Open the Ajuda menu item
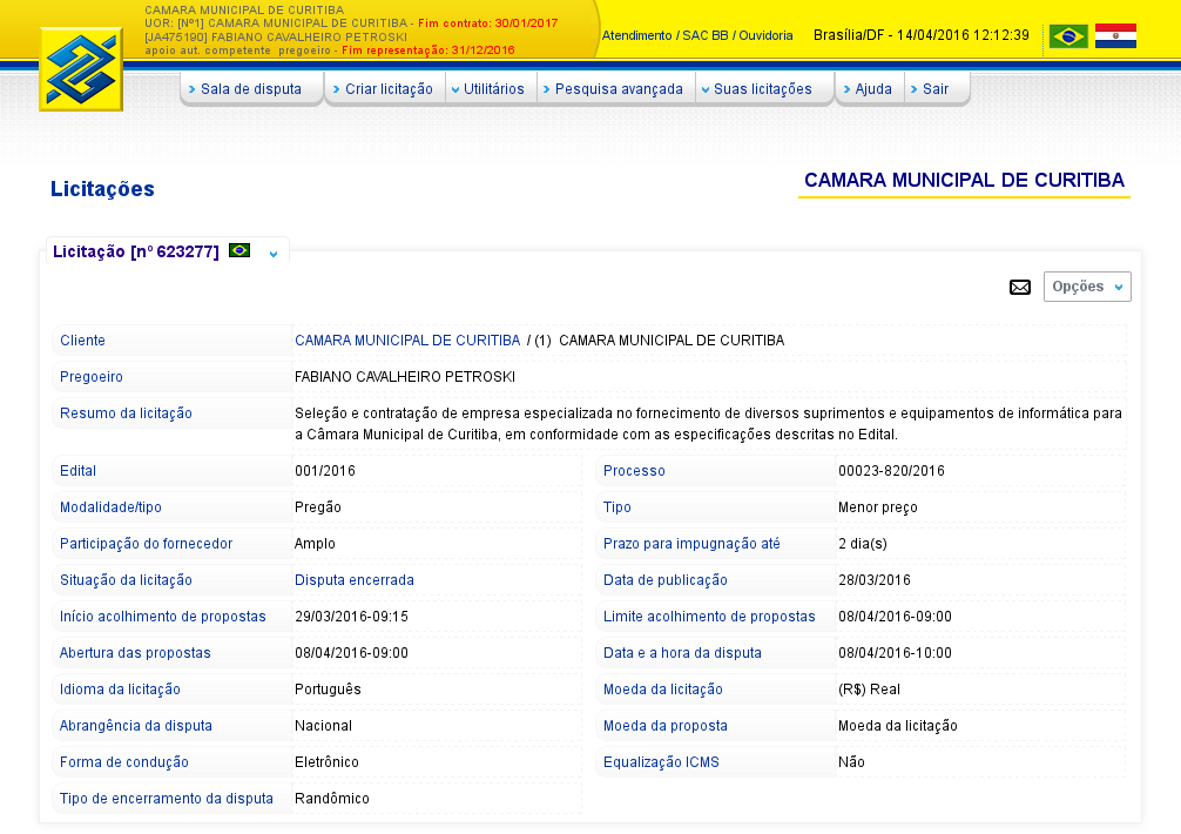This screenshot has height=834, width=1181. [869, 88]
